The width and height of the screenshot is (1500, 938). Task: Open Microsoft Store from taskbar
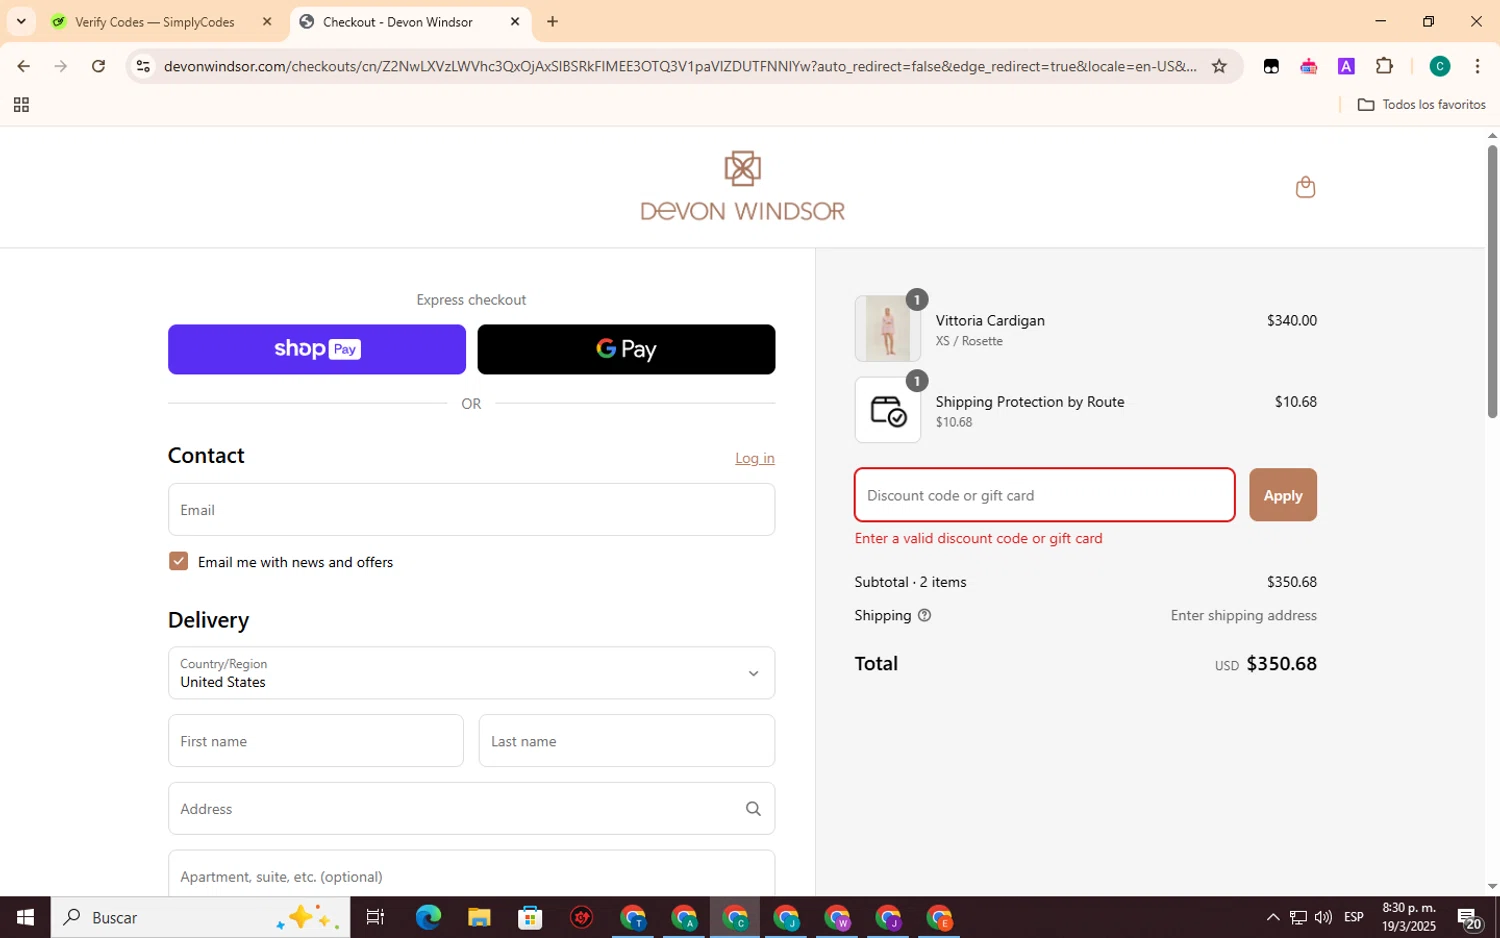point(530,917)
